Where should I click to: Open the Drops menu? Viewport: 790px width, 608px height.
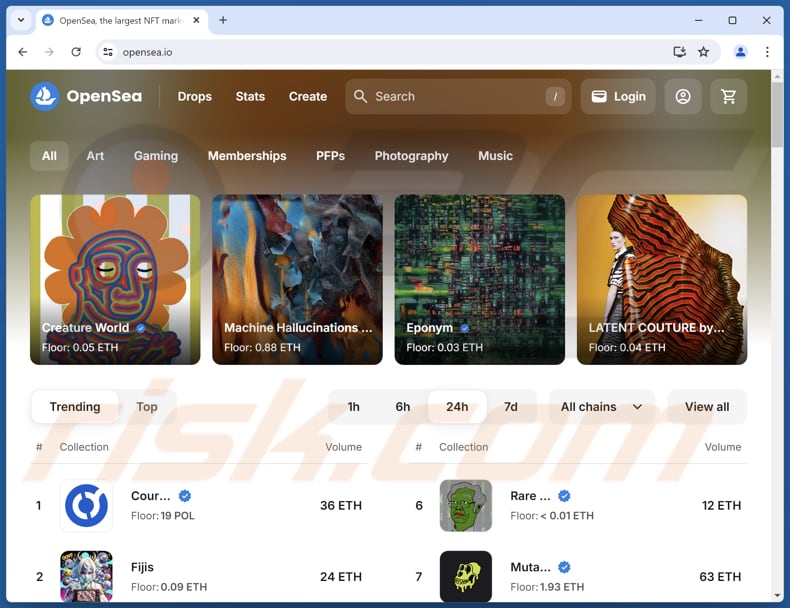click(194, 96)
